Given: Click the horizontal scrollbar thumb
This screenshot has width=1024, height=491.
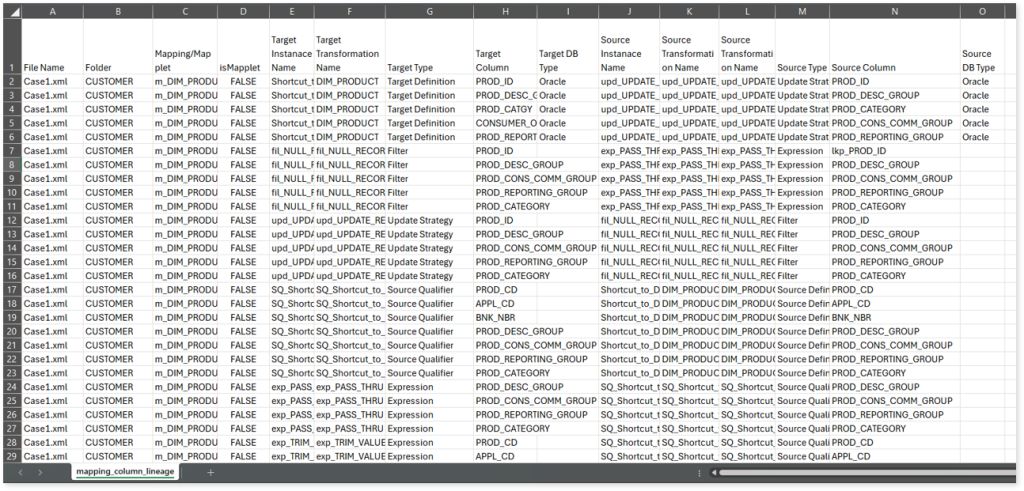Looking at the screenshot, I should pos(869,472).
